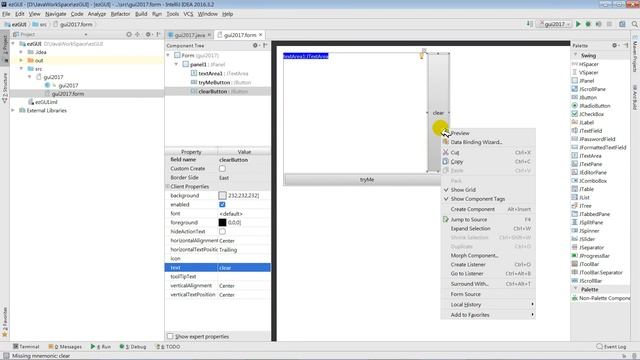This screenshot has height=360, width=640.
Task: Open the Messages tool window
Action: [65, 347]
